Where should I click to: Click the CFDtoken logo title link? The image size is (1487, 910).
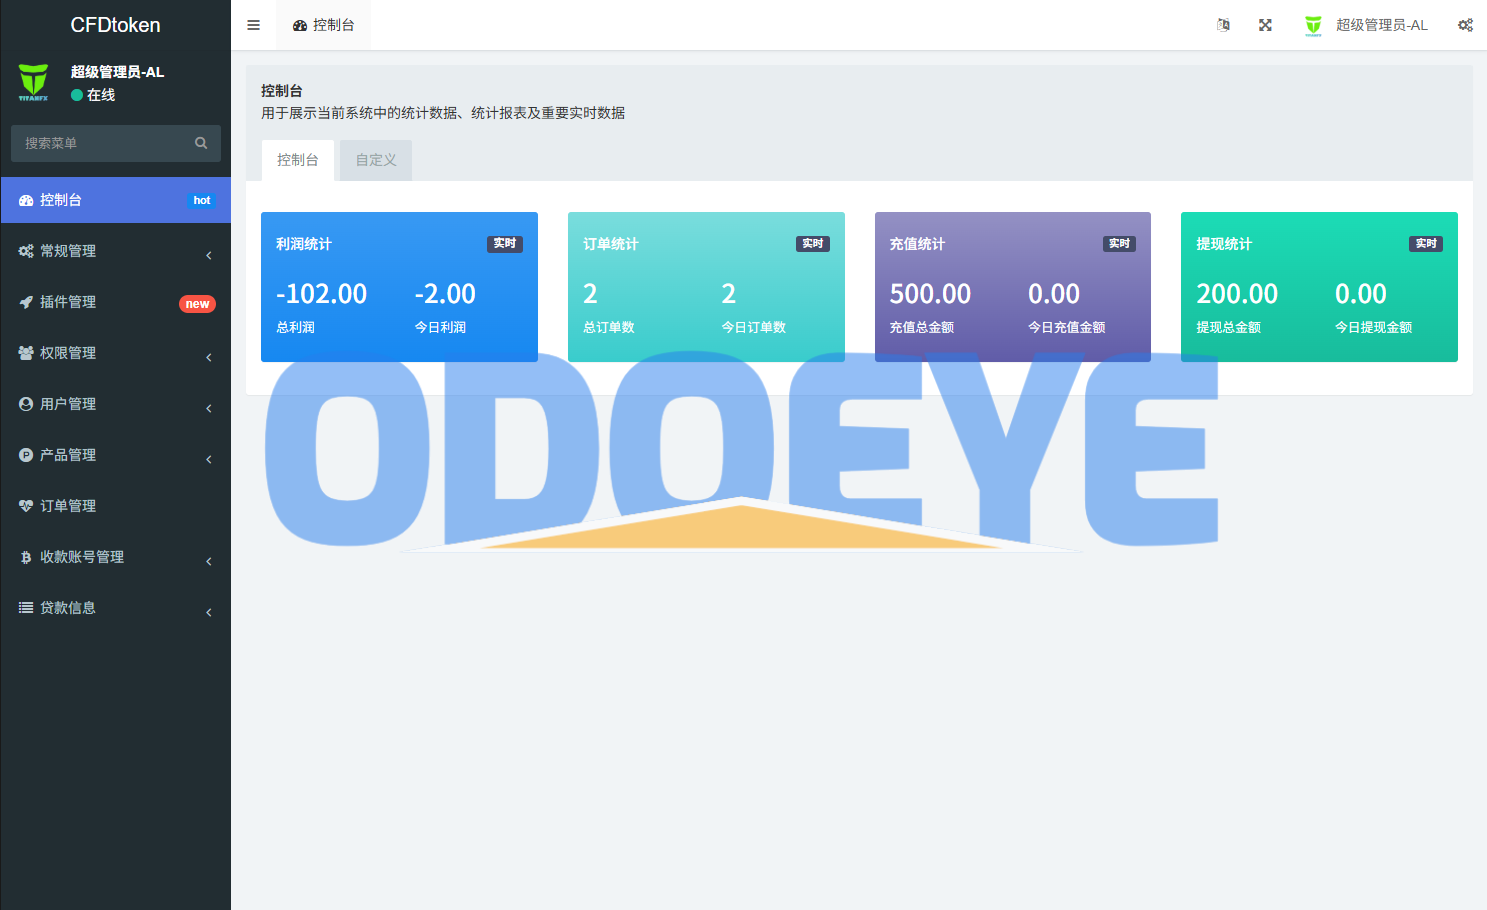click(x=115, y=25)
